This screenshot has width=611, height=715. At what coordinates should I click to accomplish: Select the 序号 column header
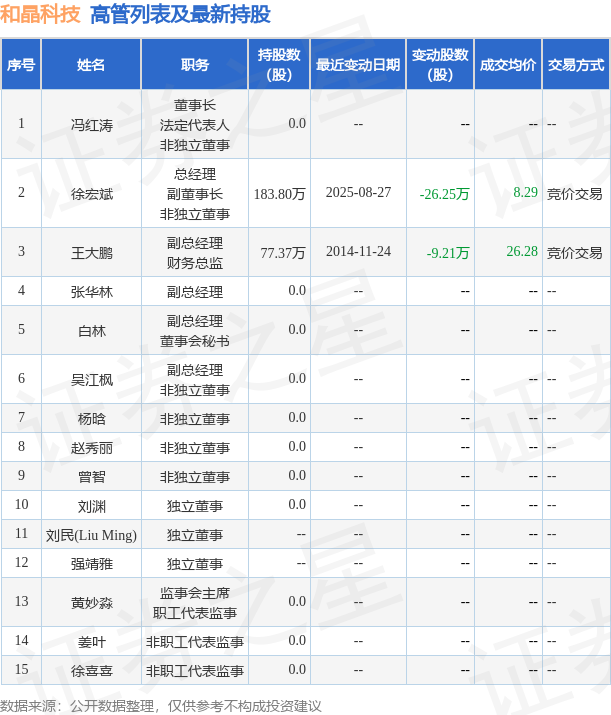[21, 65]
